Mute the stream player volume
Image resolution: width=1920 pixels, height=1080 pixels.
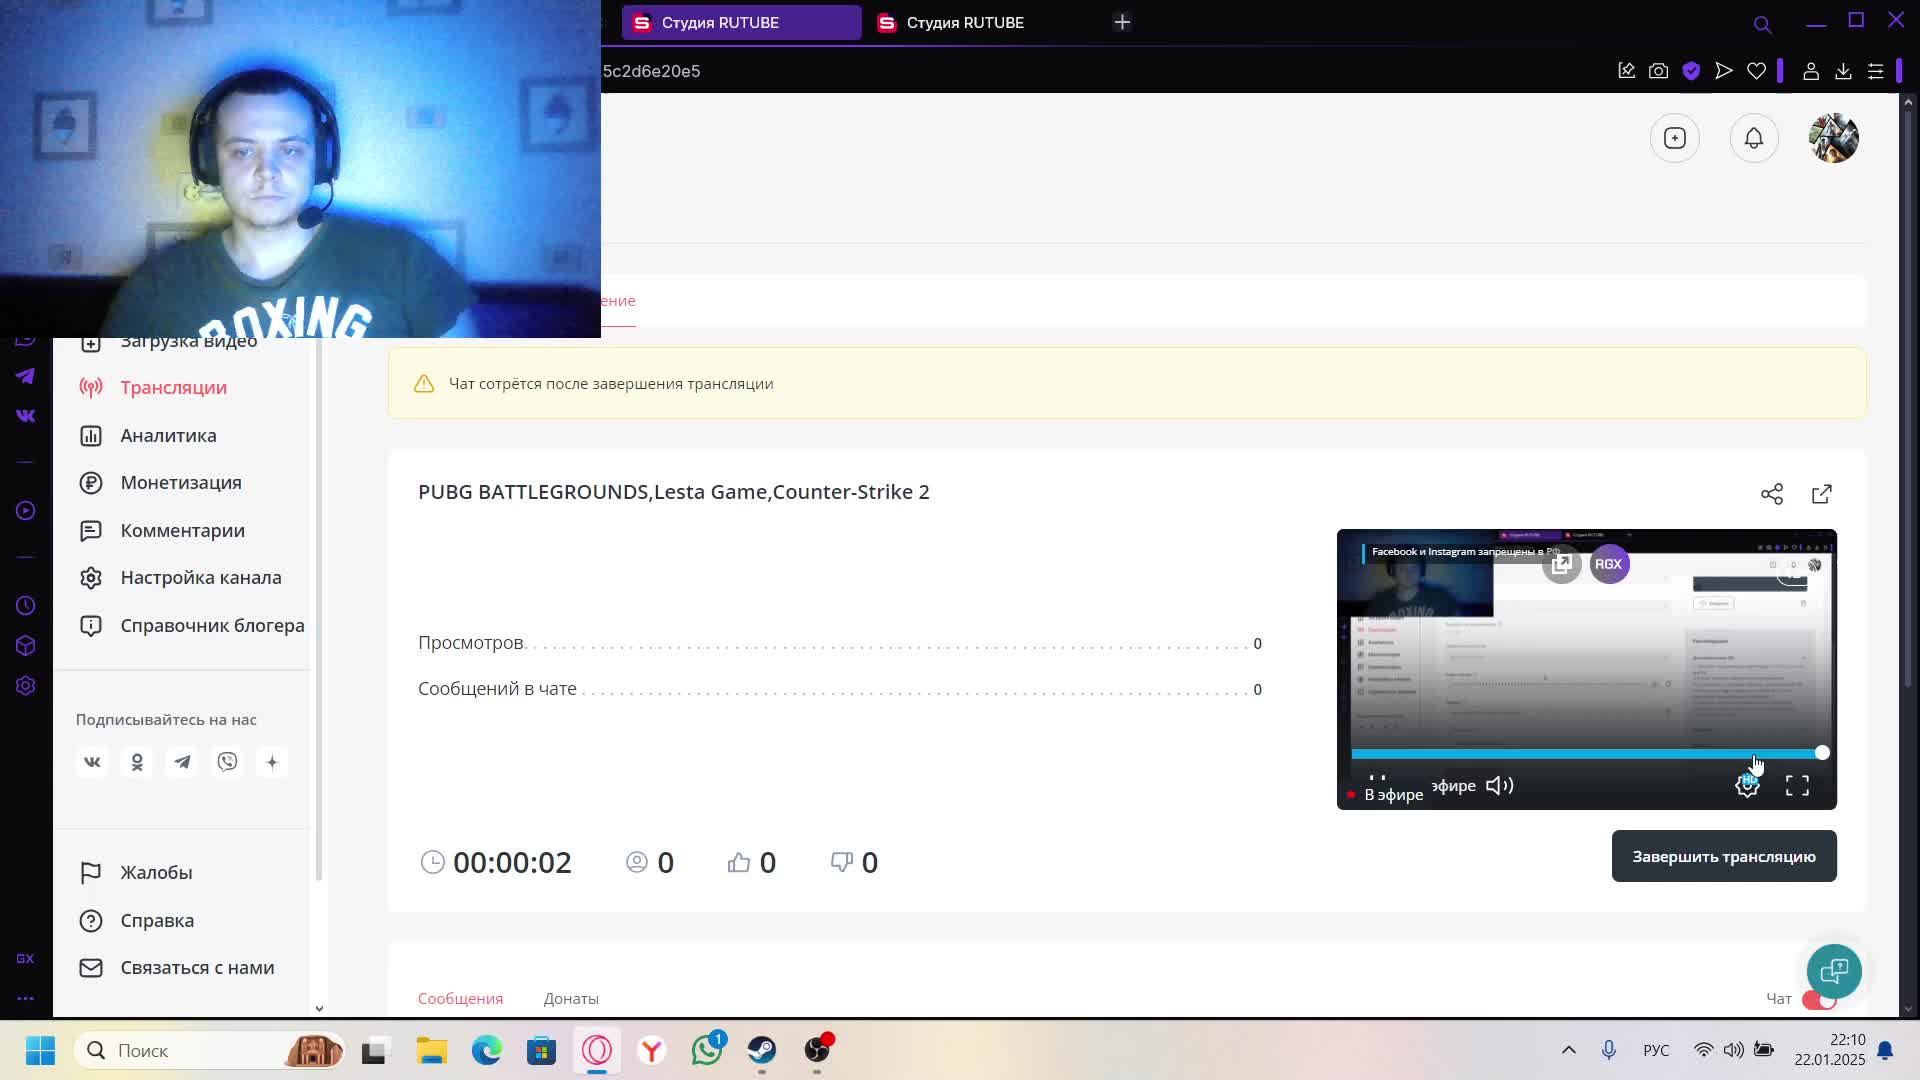click(1498, 786)
